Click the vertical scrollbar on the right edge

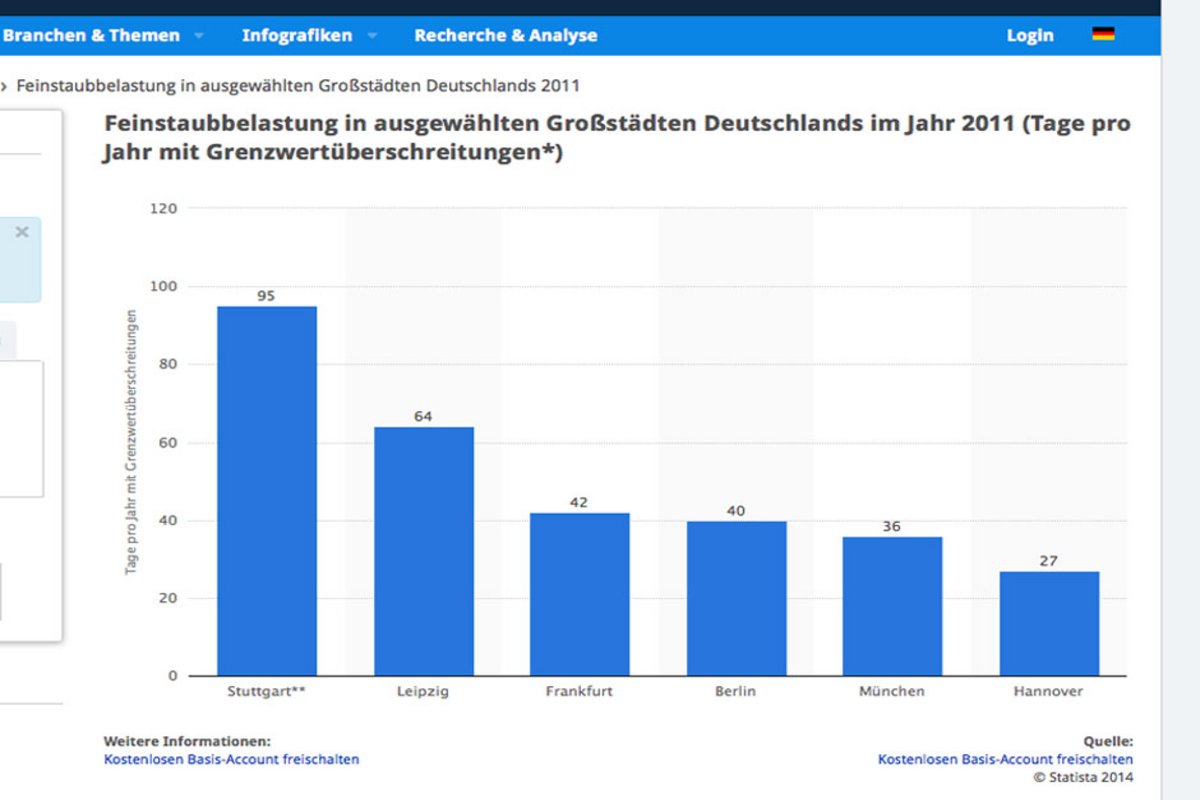point(1180,400)
